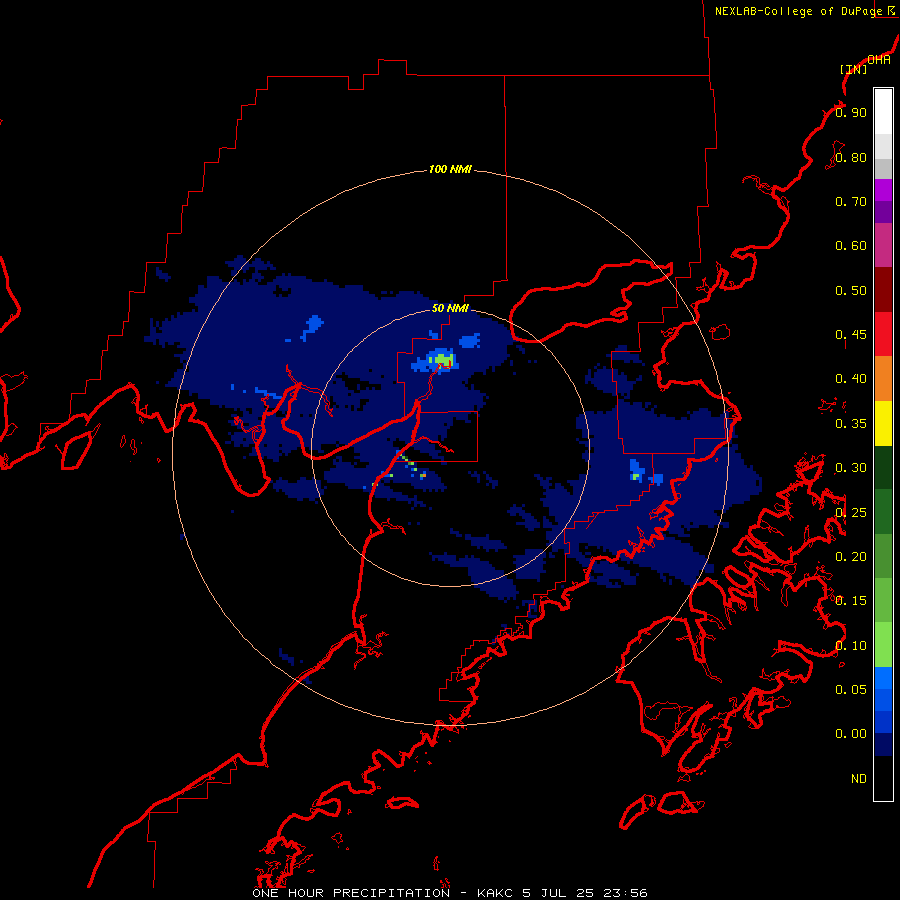
Task: Click the 100 NMI range ring label
Action: click(x=450, y=169)
